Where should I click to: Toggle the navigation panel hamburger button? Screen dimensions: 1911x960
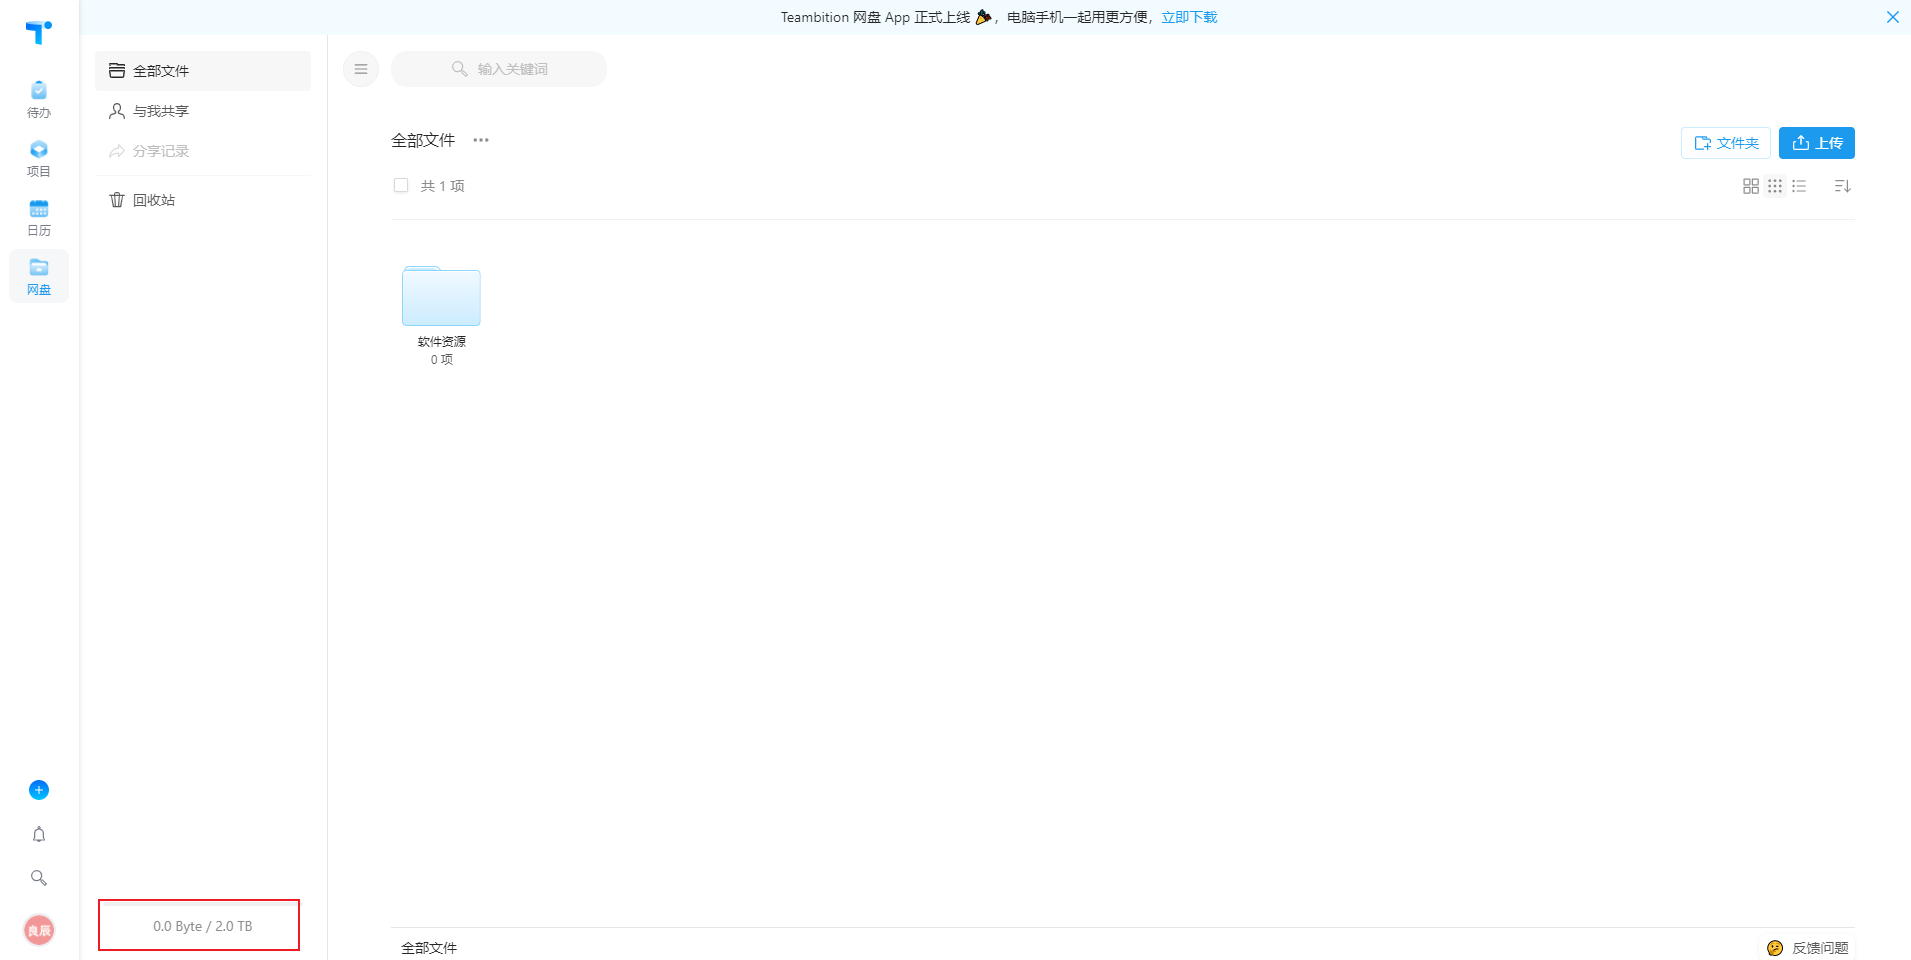pos(361,69)
